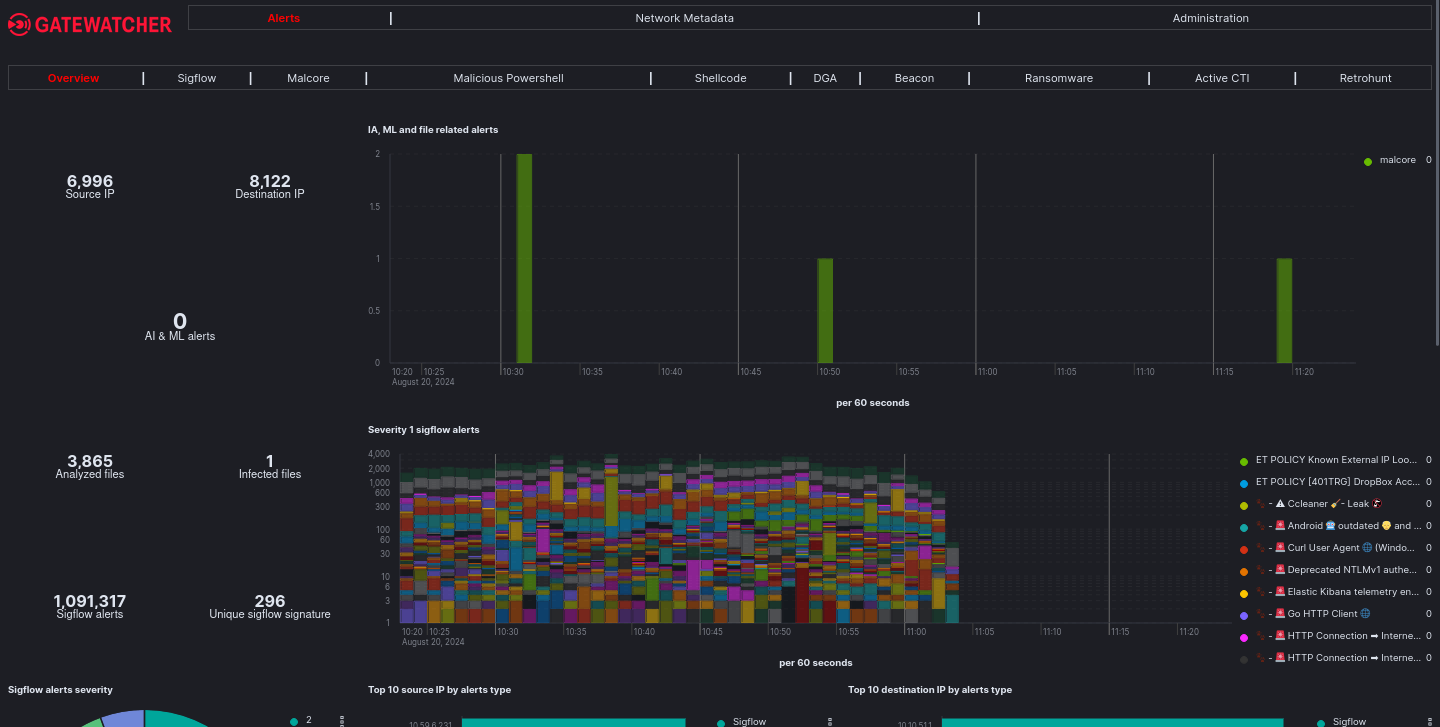The image size is (1440, 727).
Task: Toggle ET POLICY Known External IP legend entry
Action: coord(1335,460)
